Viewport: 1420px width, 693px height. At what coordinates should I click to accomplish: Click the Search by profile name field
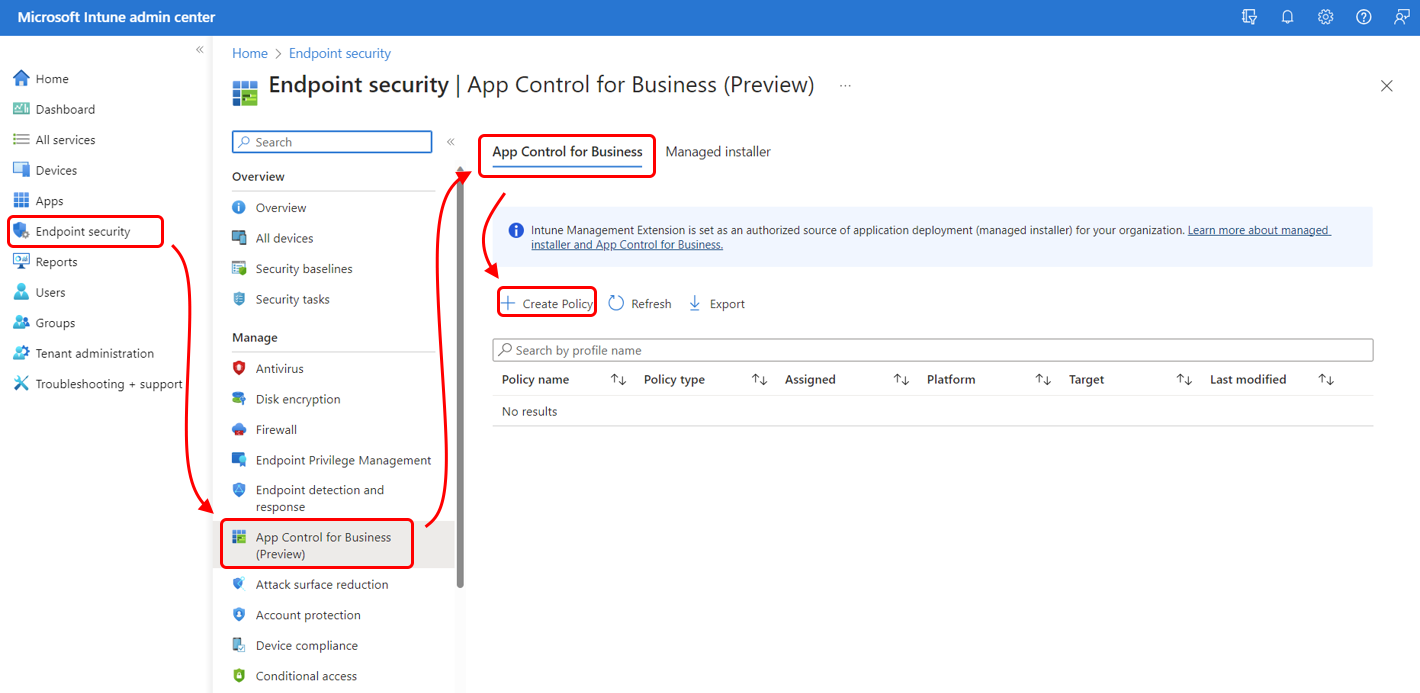tap(932, 350)
